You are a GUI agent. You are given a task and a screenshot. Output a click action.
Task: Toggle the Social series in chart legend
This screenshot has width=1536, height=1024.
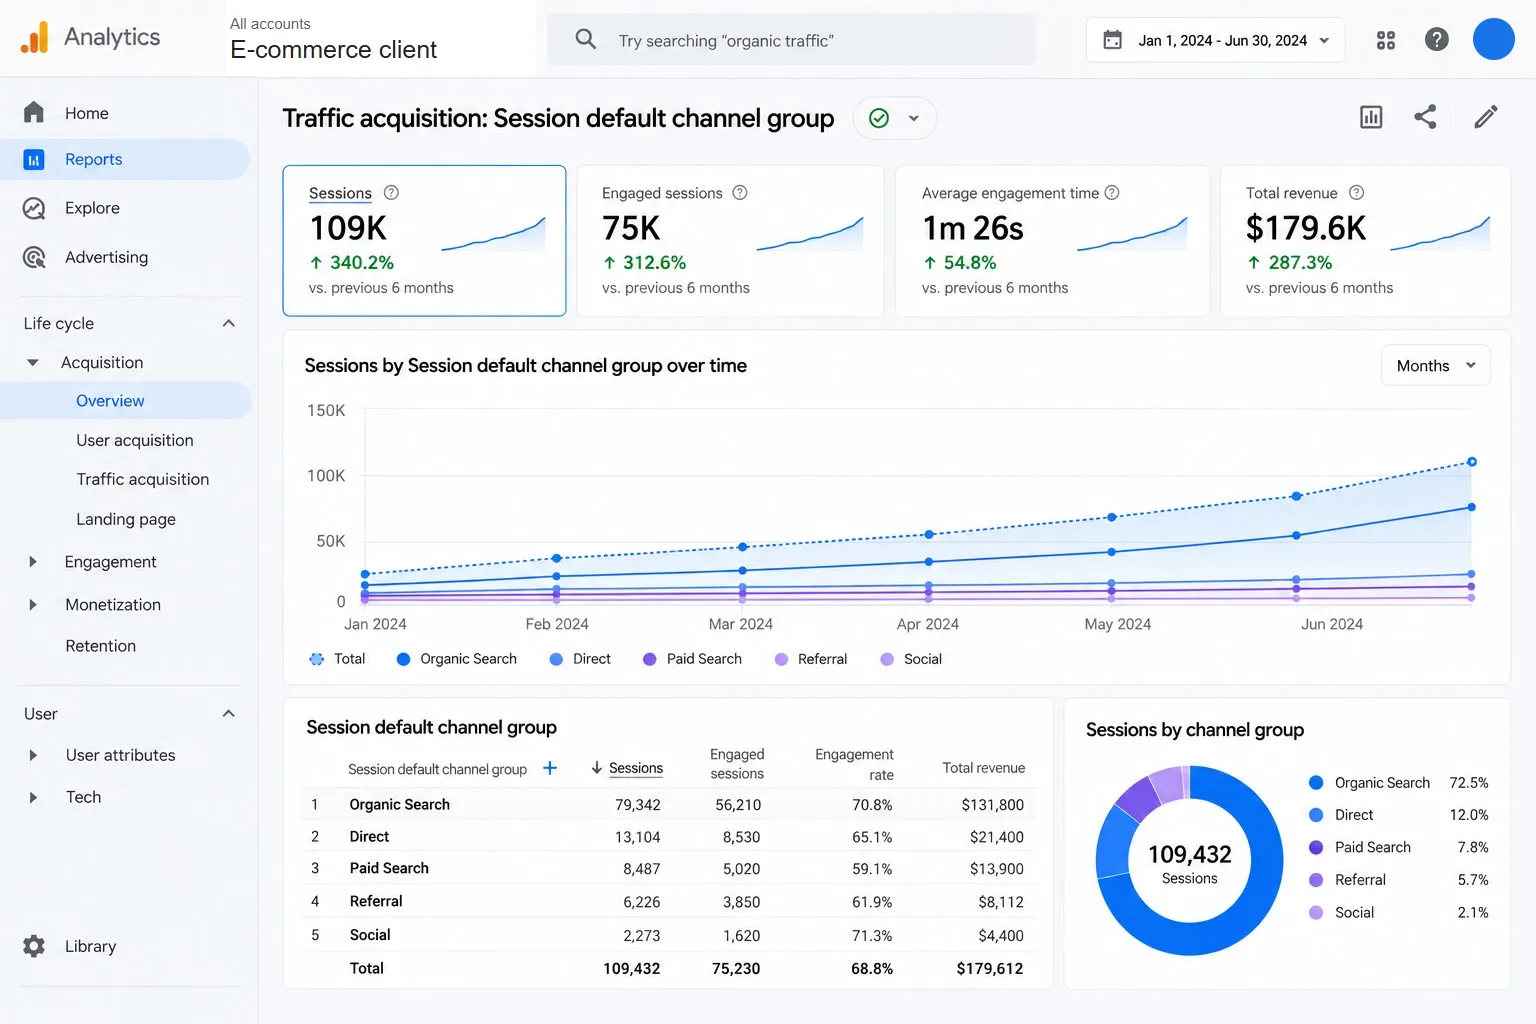(x=911, y=659)
